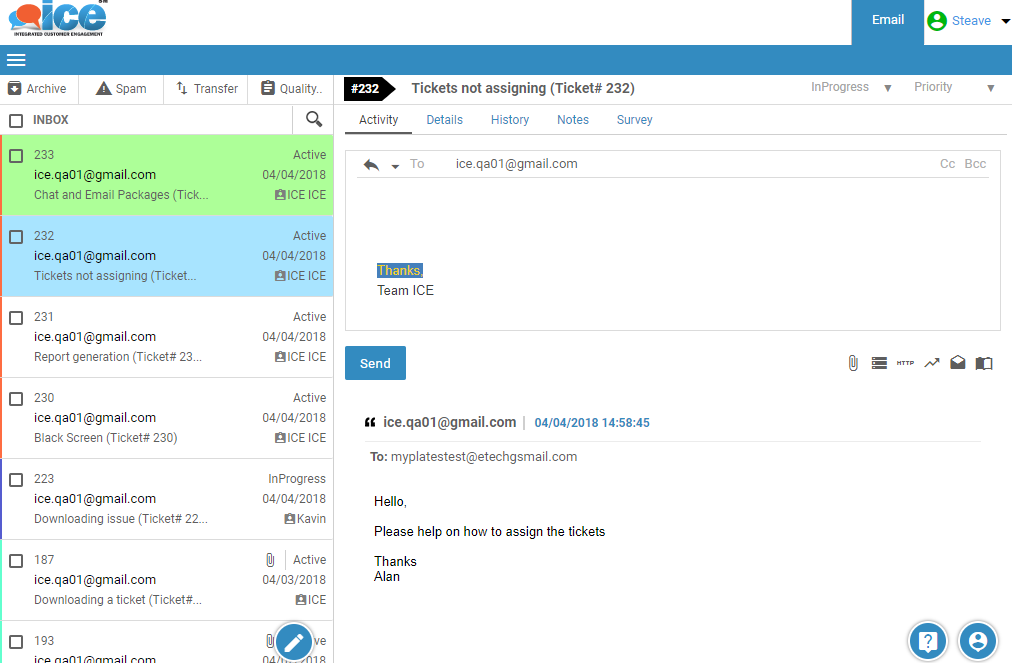Open the help question mark bubble
Viewport: 1012px width, 663px height.
pyautogui.click(x=927, y=641)
